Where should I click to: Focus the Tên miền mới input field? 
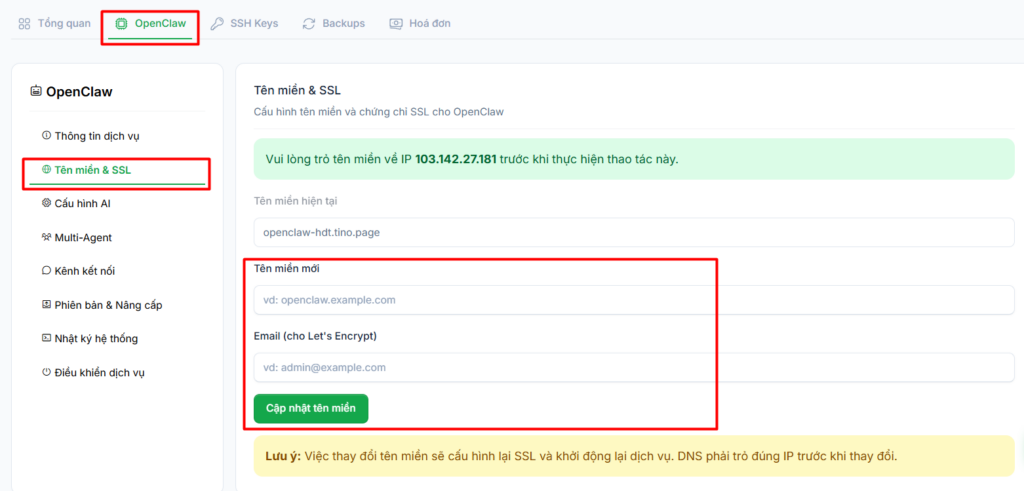click(x=634, y=300)
